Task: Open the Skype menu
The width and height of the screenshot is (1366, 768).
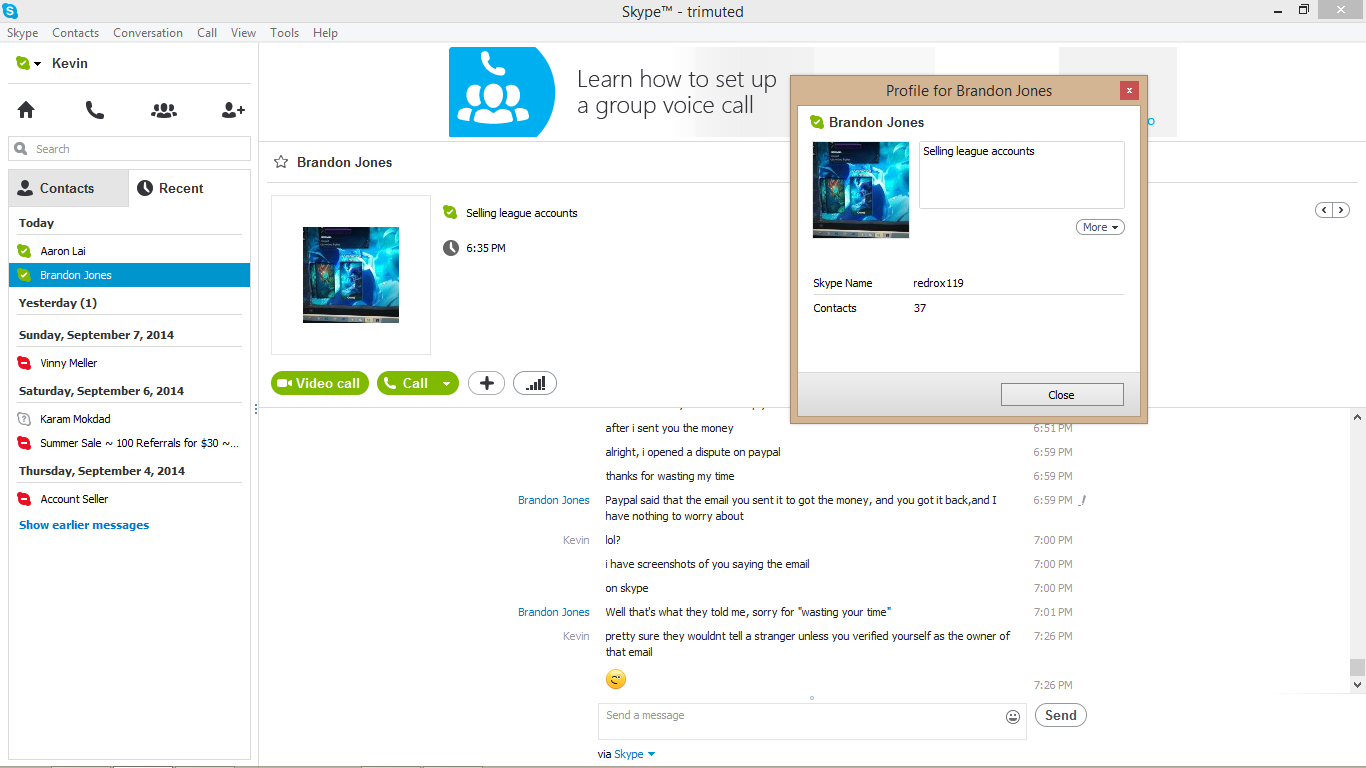Action: pyautogui.click(x=23, y=33)
